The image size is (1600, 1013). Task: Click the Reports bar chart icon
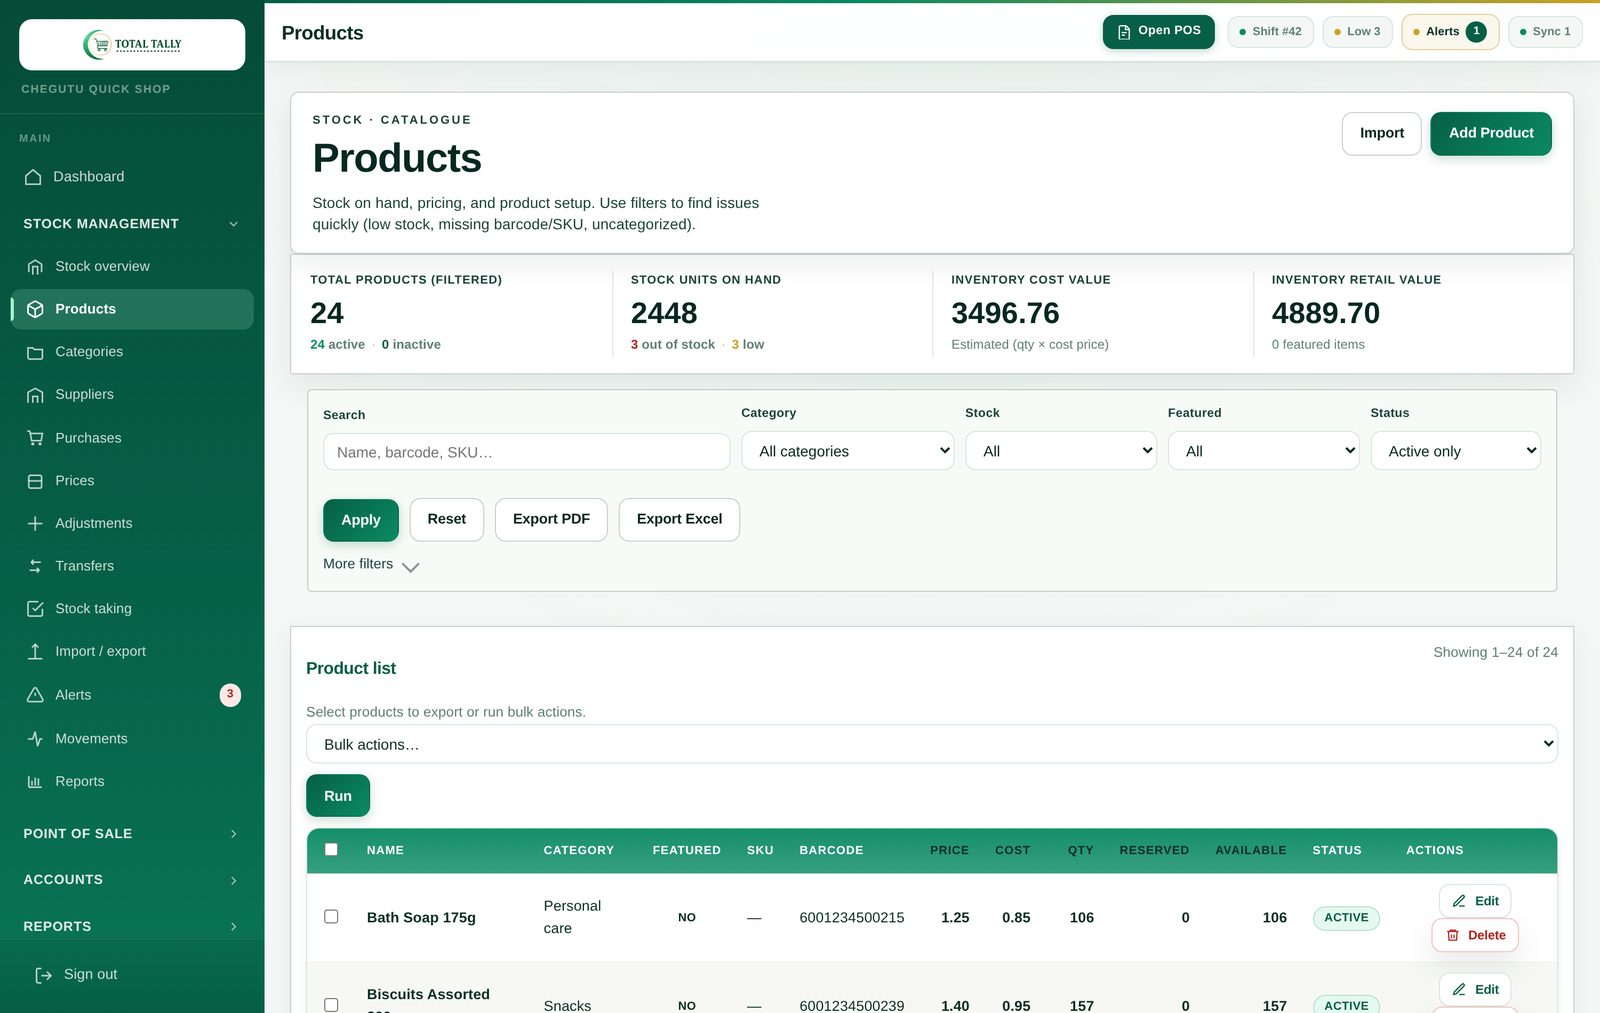[x=35, y=782]
